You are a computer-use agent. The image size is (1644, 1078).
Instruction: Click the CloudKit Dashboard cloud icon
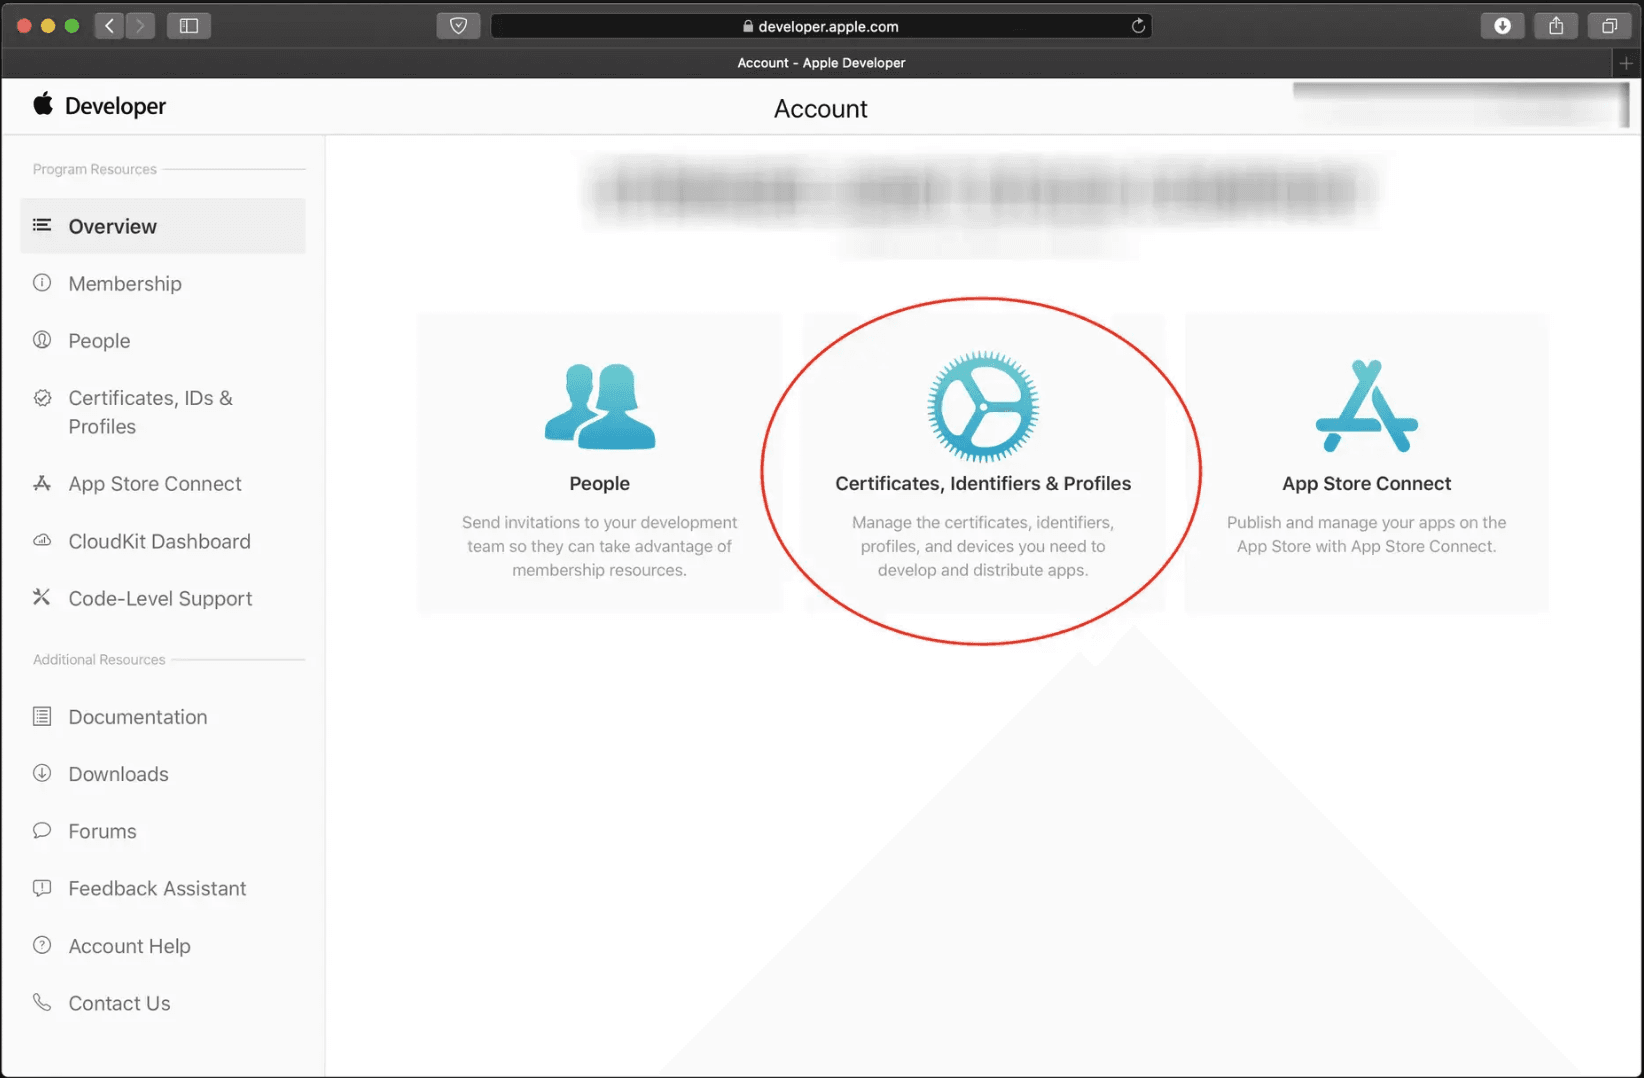pyautogui.click(x=42, y=540)
